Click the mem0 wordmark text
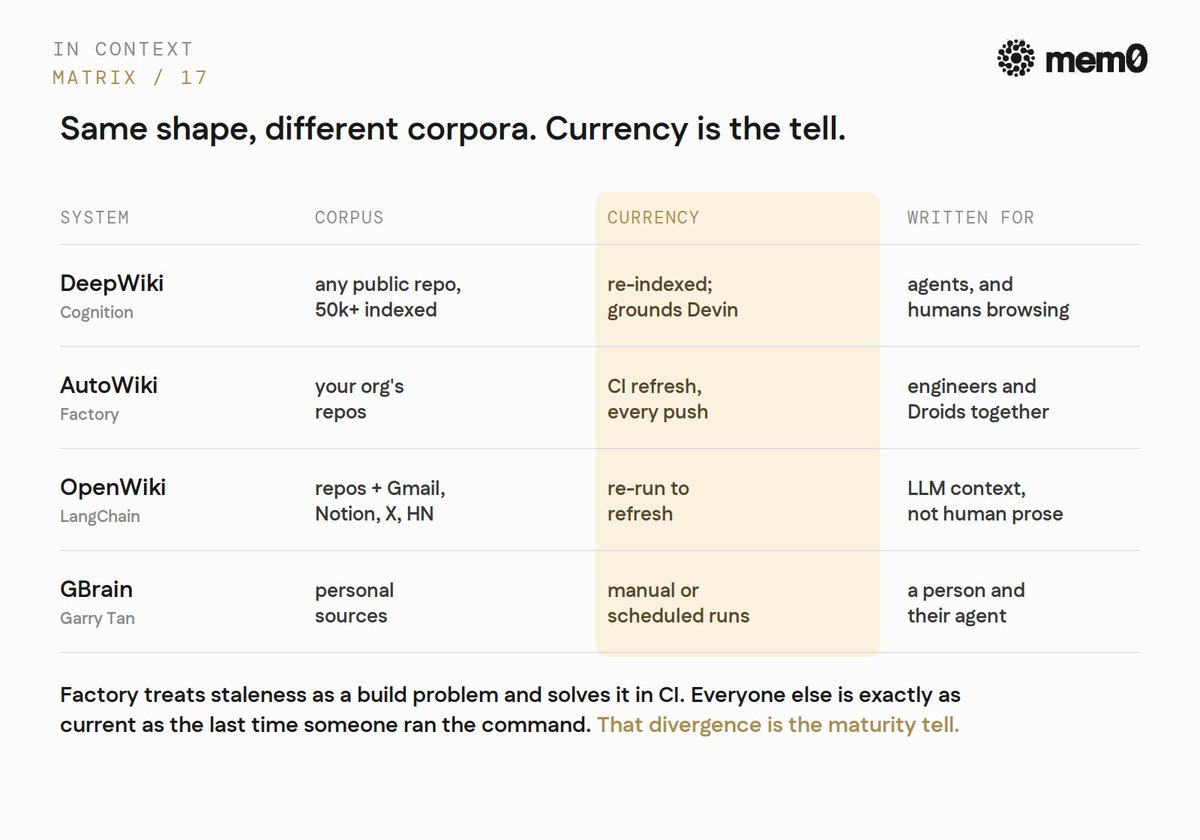Viewport: 1200px width, 840px height. pos(1097,60)
